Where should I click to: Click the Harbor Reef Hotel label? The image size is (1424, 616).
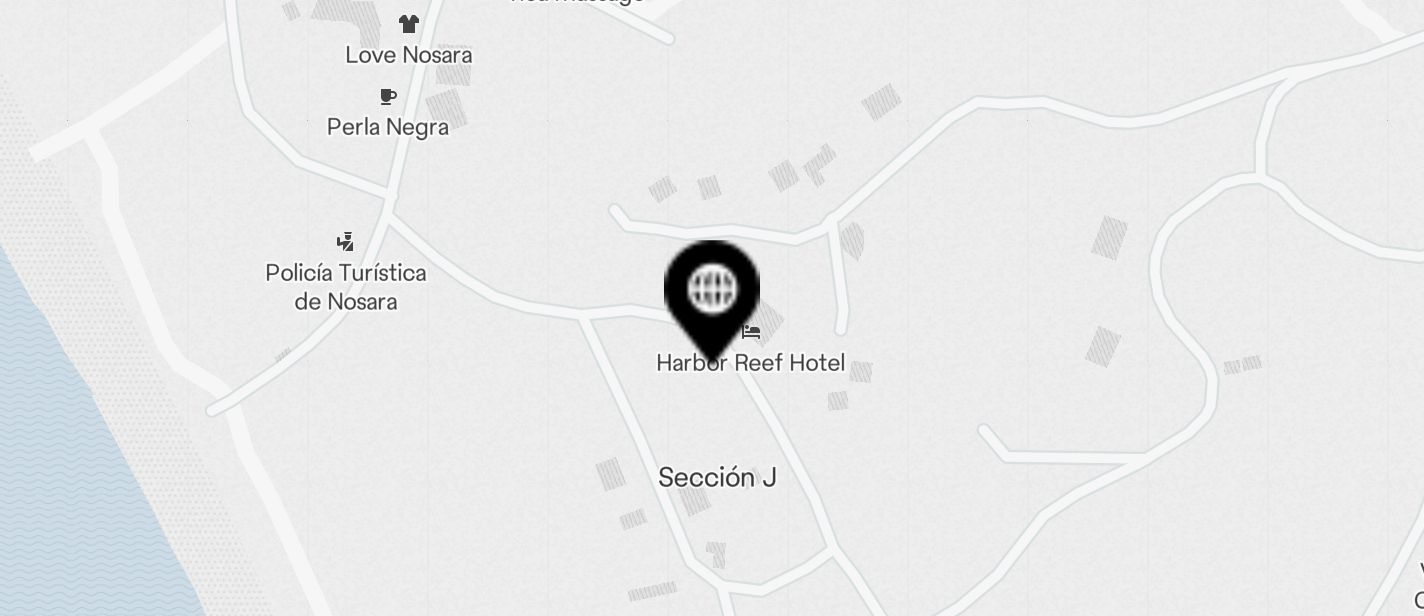click(x=751, y=363)
